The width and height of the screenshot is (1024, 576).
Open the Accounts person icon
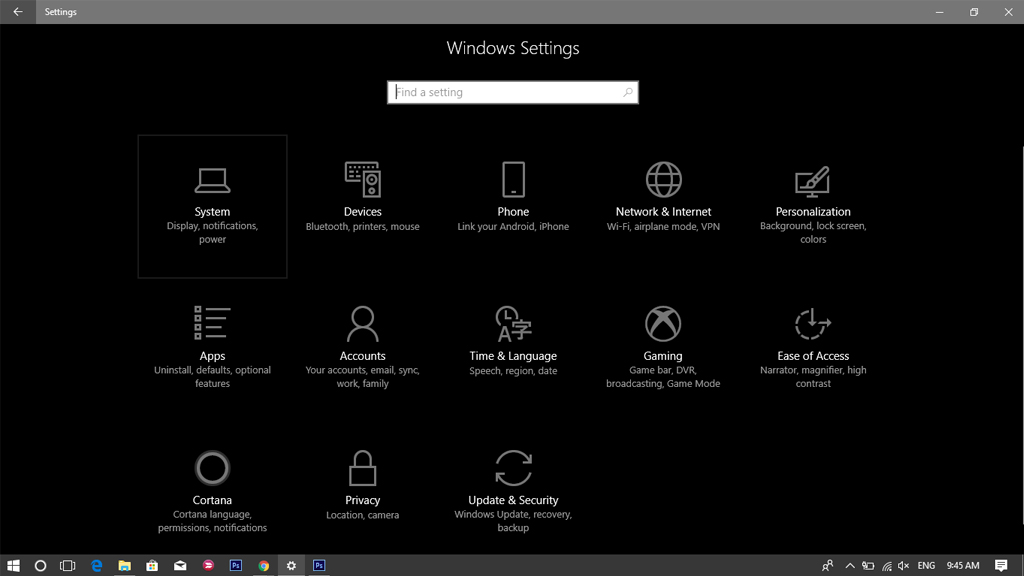pos(362,323)
